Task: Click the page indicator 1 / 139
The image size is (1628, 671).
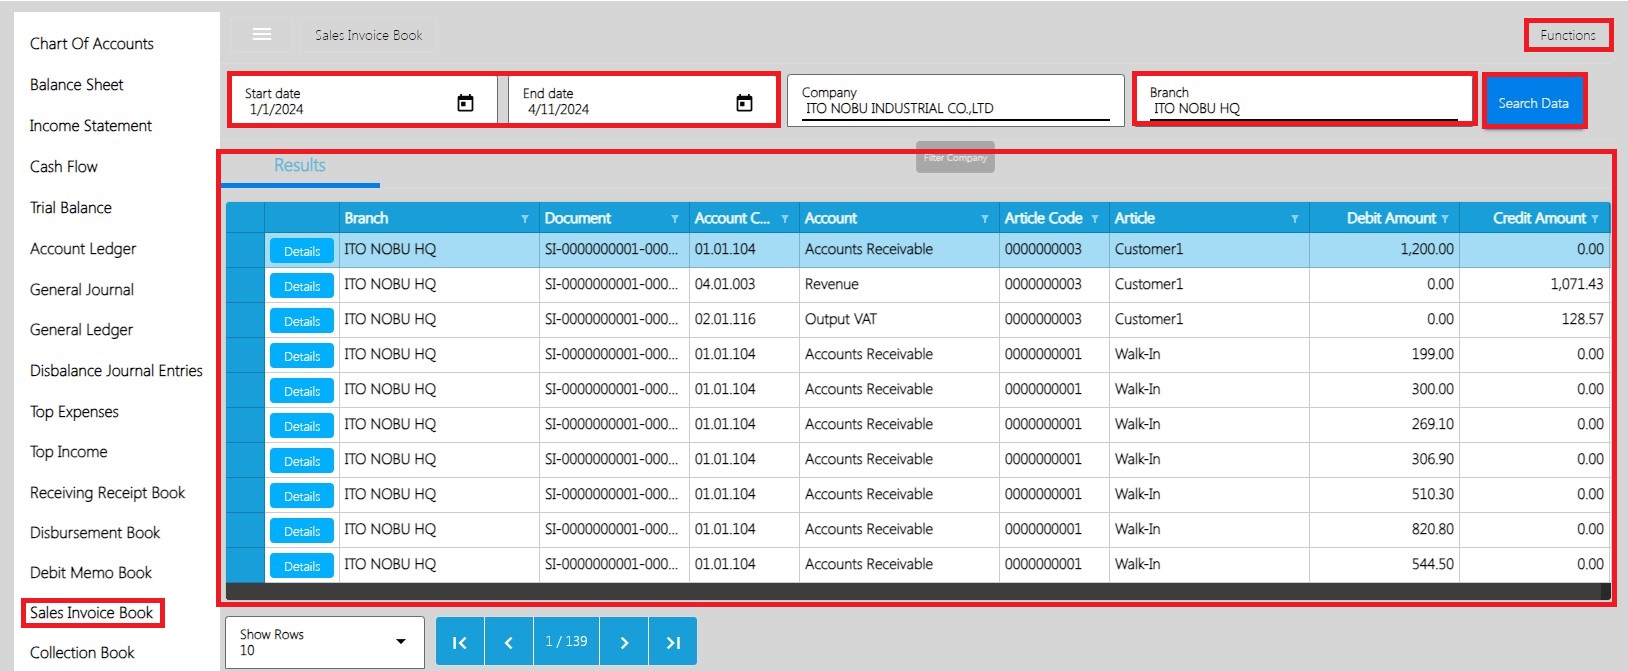Action: tap(566, 642)
